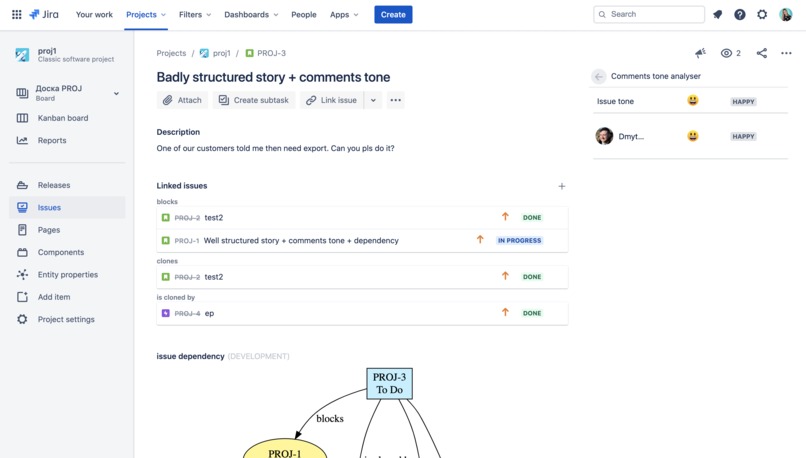
Task: Click back arrow in Comments tone analyser
Action: tap(598, 77)
